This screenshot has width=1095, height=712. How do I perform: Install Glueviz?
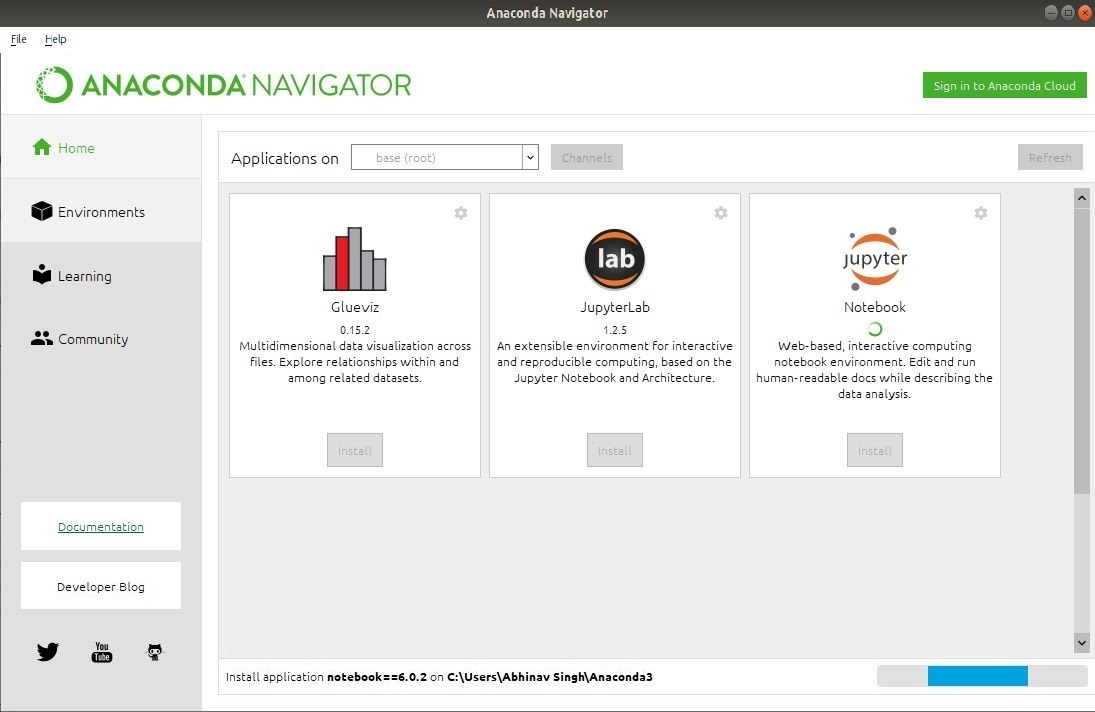[x=355, y=450]
